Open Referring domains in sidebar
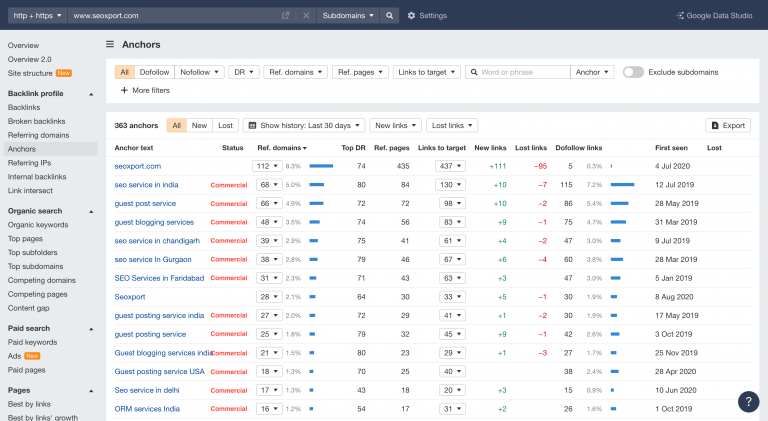 pos(38,135)
